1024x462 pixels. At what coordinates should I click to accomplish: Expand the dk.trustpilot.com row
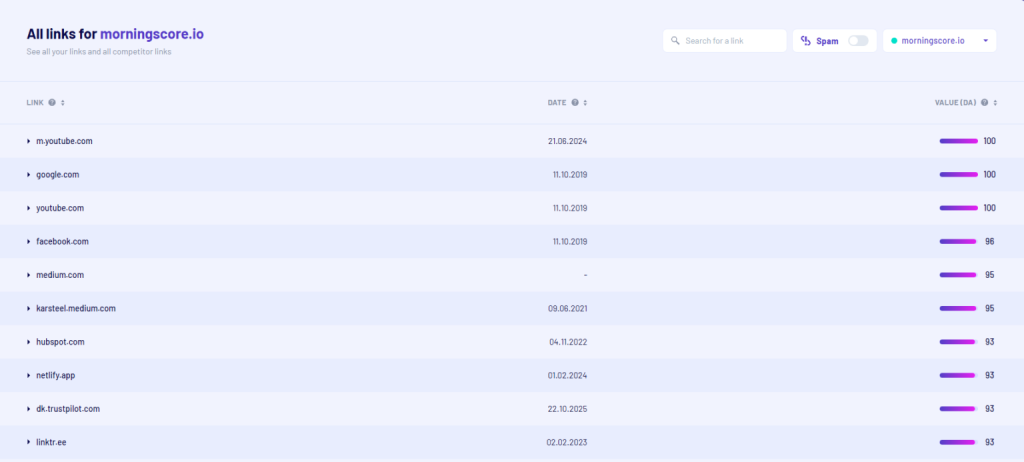[29, 409]
